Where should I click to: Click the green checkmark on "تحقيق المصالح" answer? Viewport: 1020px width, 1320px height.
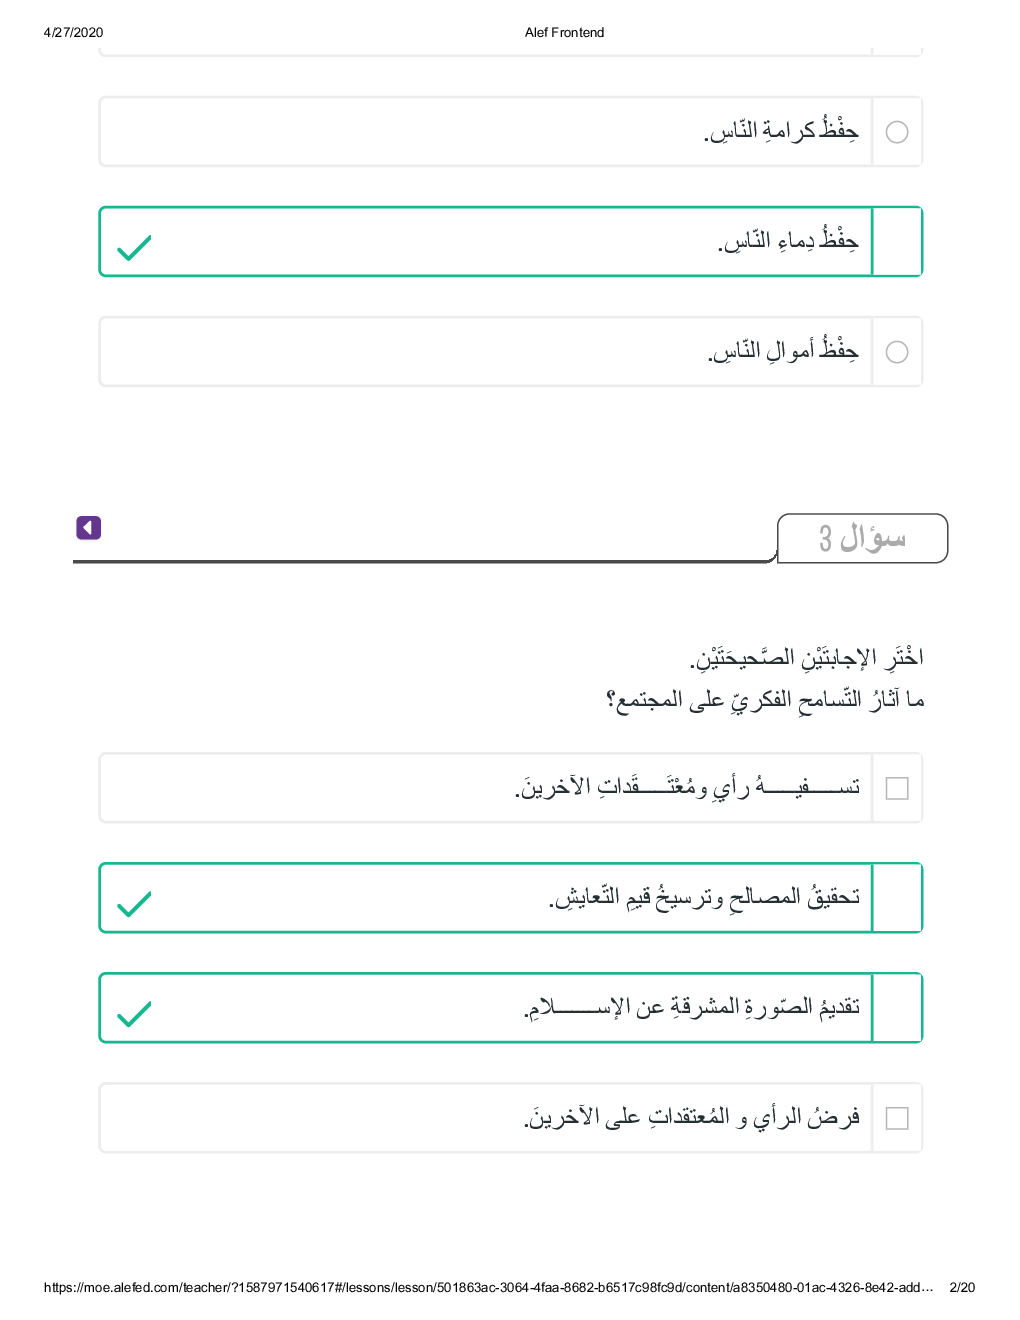pos(134,903)
